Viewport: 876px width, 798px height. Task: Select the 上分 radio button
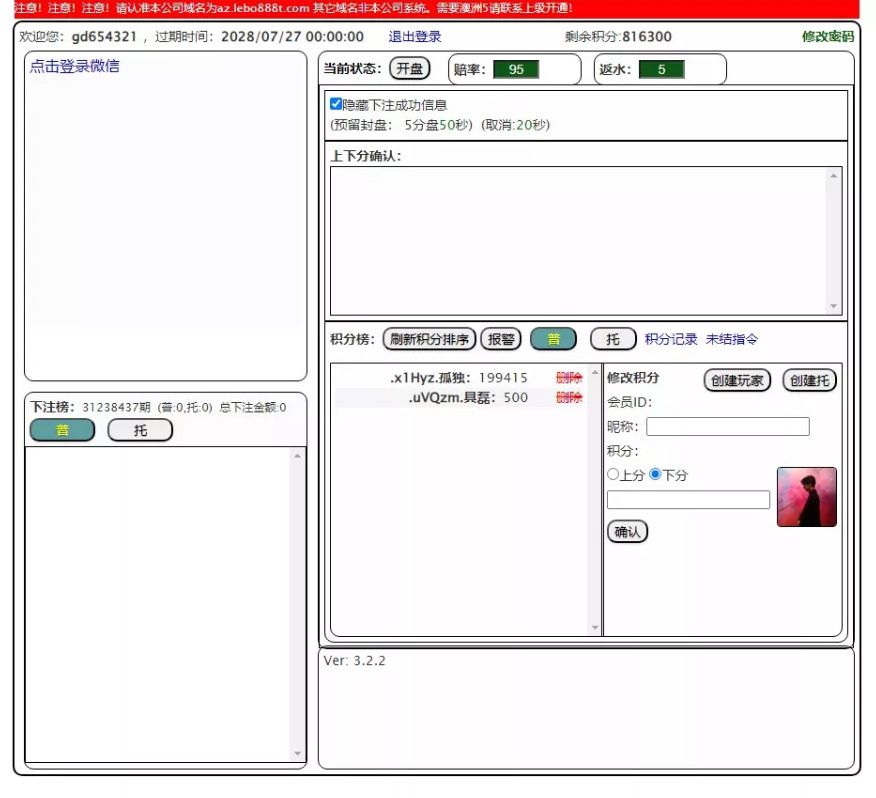613,475
